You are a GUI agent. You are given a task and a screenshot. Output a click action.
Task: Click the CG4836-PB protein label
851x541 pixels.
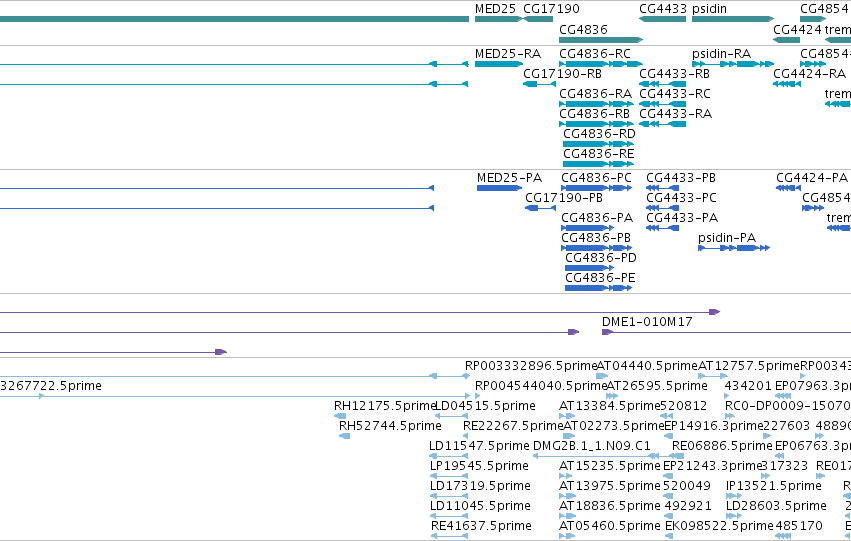[x=596, y=238]
